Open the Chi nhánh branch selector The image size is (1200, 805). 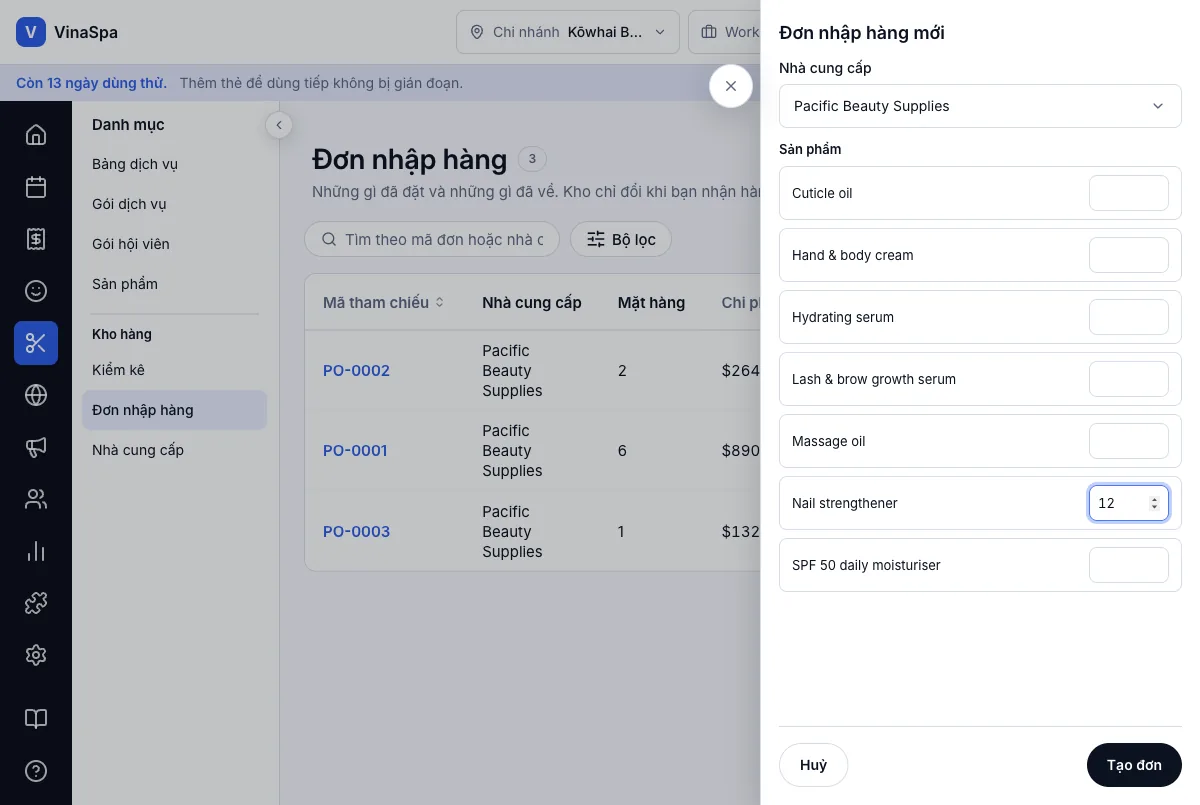pos(568,32)
